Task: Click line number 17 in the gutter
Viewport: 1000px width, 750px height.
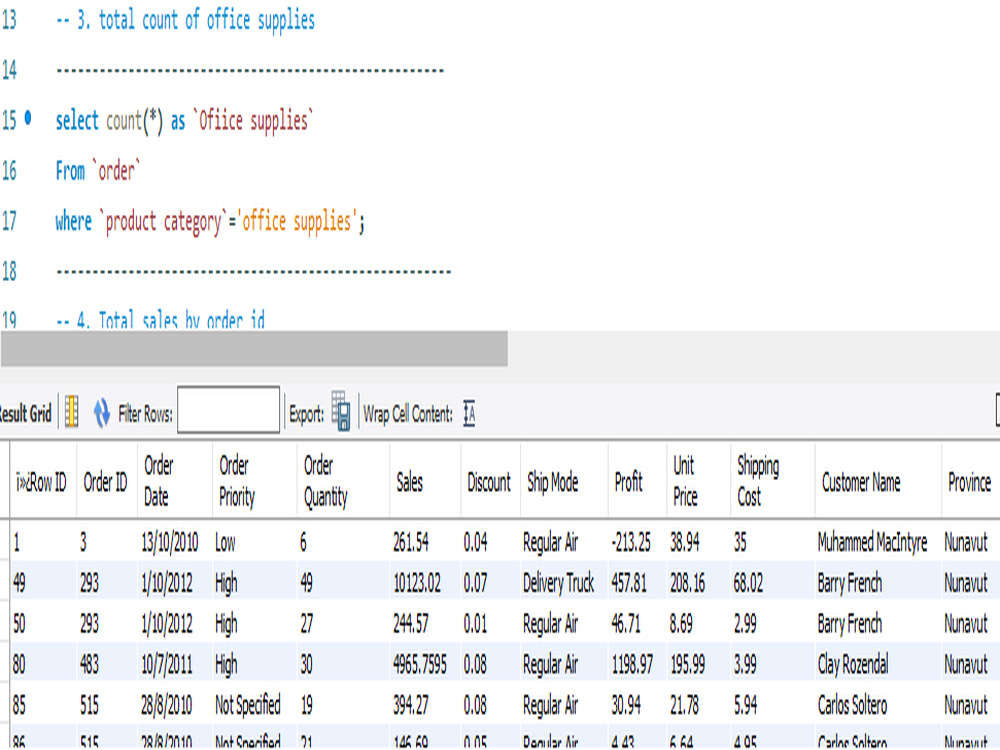Action: pyautogui.click(x=10, y=221)
